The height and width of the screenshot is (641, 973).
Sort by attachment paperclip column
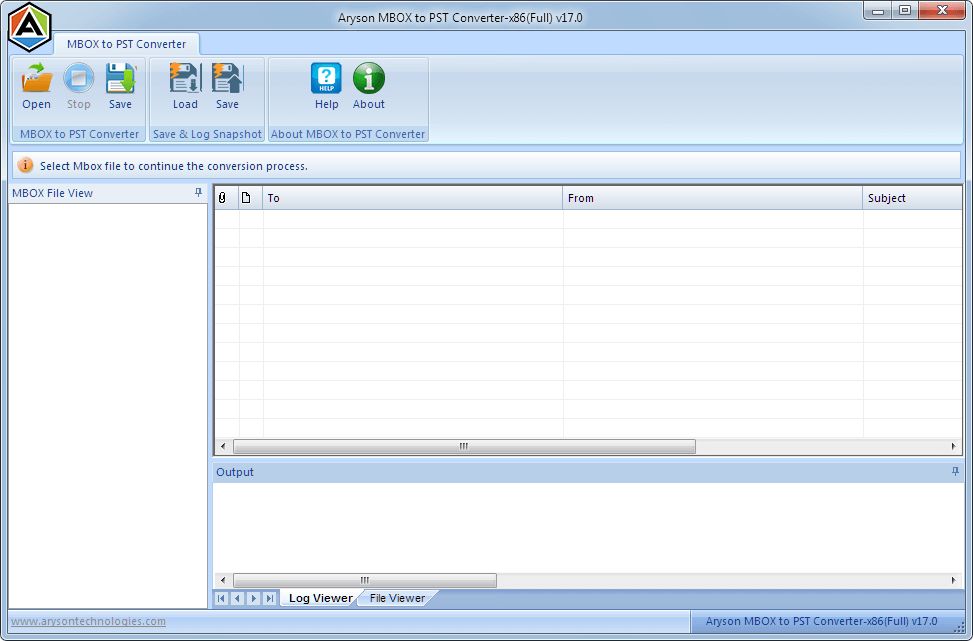click(x=226, y=198)
